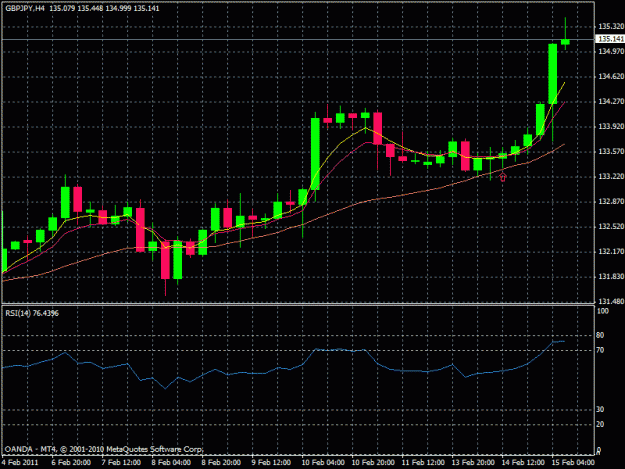Click the 134.270 price scale label
The height and width of the screenshot is (469, 625).
[611, 102]
